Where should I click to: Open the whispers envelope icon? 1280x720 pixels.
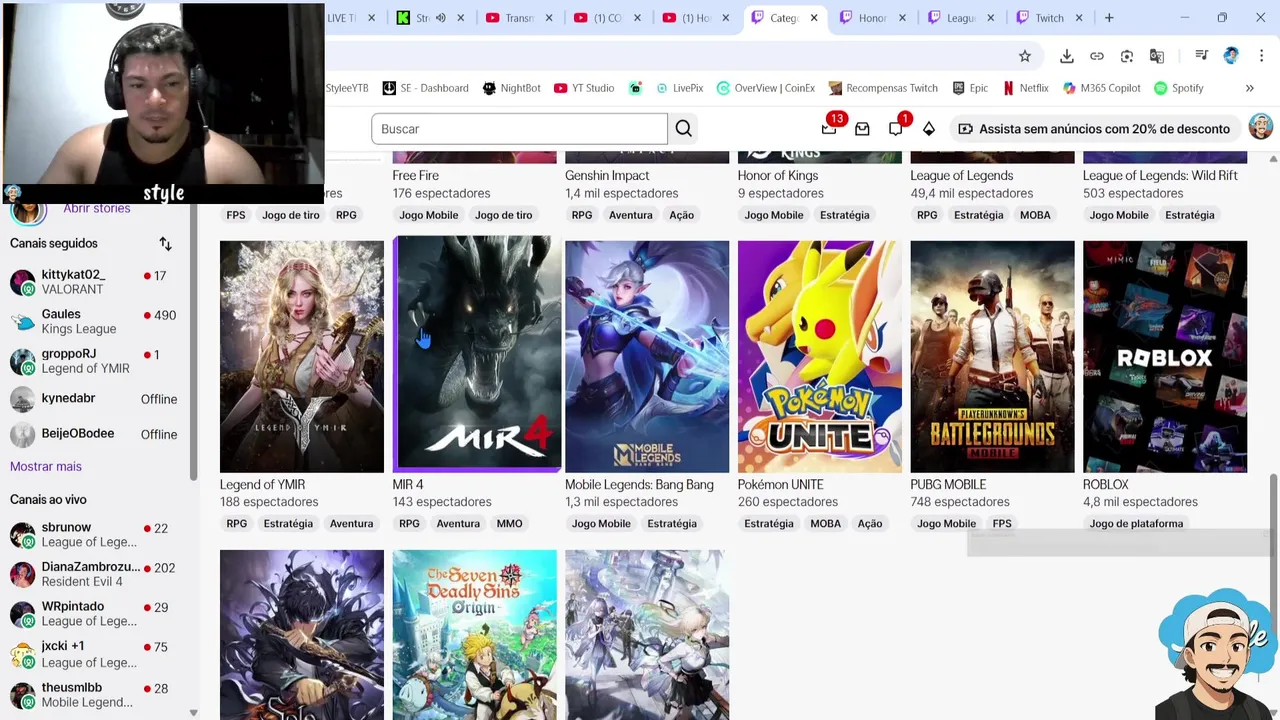tap(862, 129)
